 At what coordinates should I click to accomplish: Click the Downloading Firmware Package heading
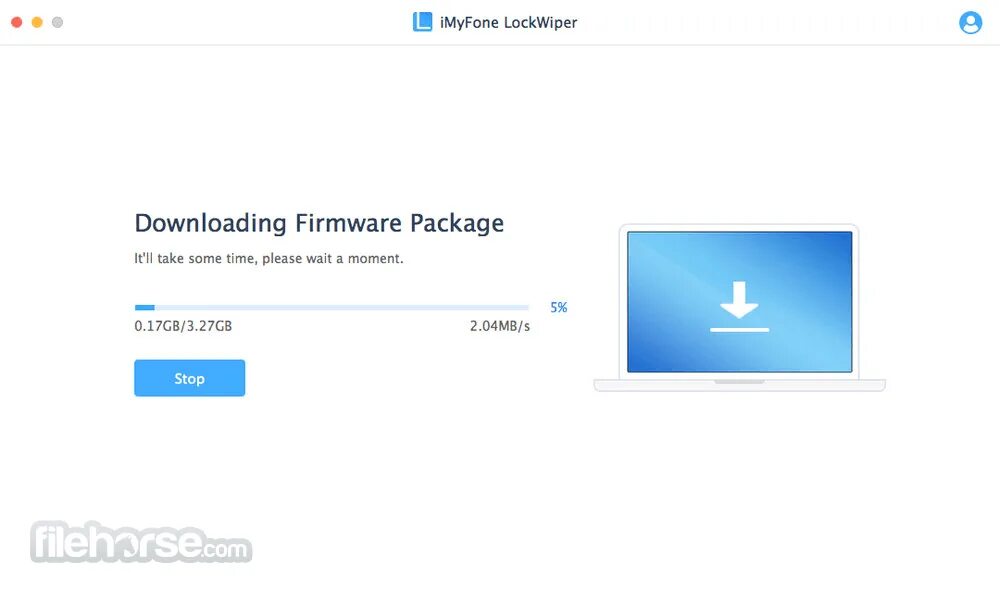(x=319, y=223)
